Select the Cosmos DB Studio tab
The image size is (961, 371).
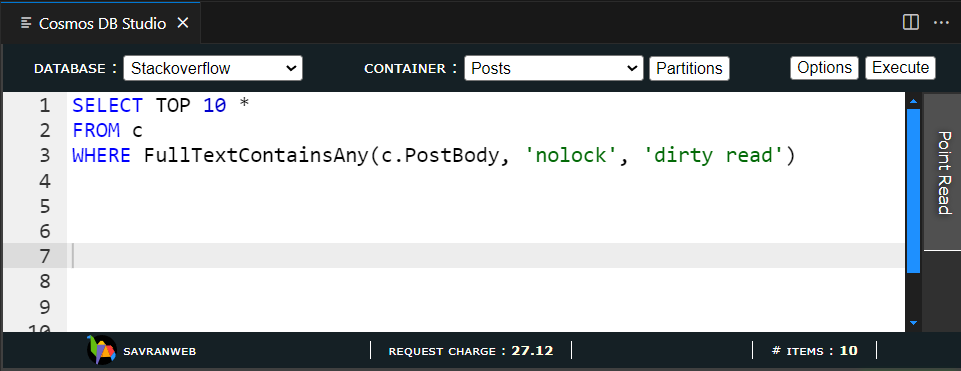pos(101,23)
